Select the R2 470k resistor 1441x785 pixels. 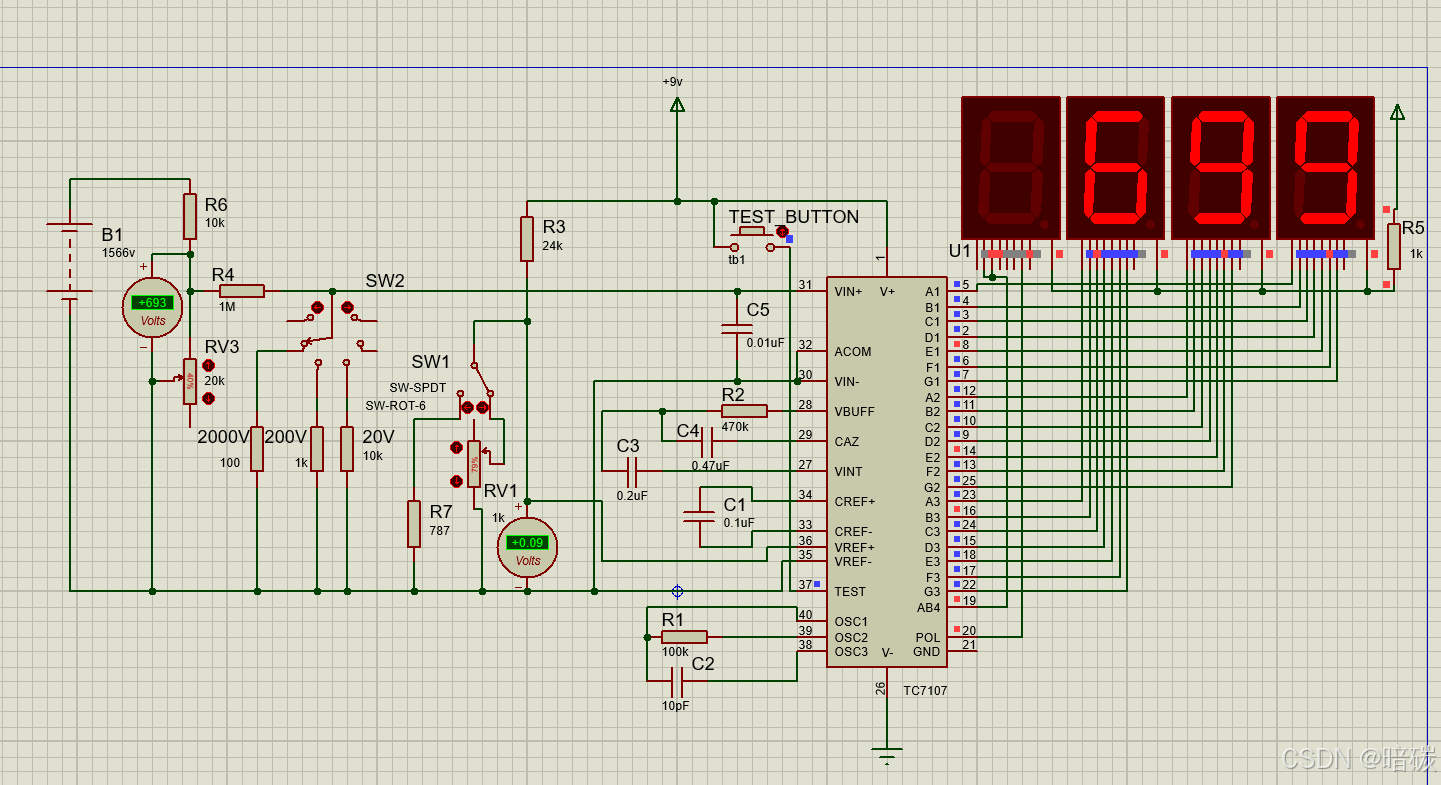[744, 411]
